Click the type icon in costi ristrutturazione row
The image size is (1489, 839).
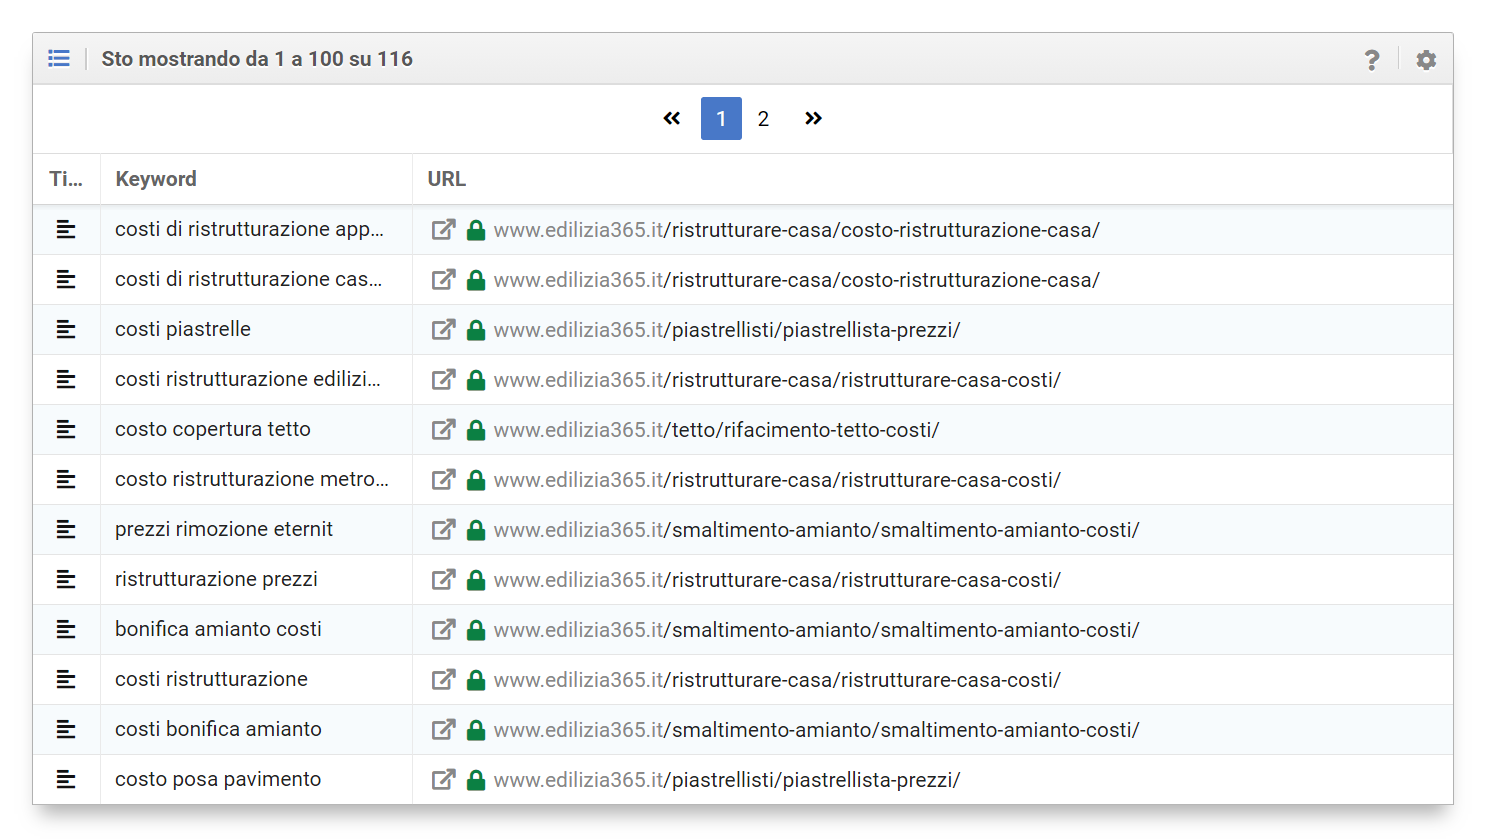point(66,679)
